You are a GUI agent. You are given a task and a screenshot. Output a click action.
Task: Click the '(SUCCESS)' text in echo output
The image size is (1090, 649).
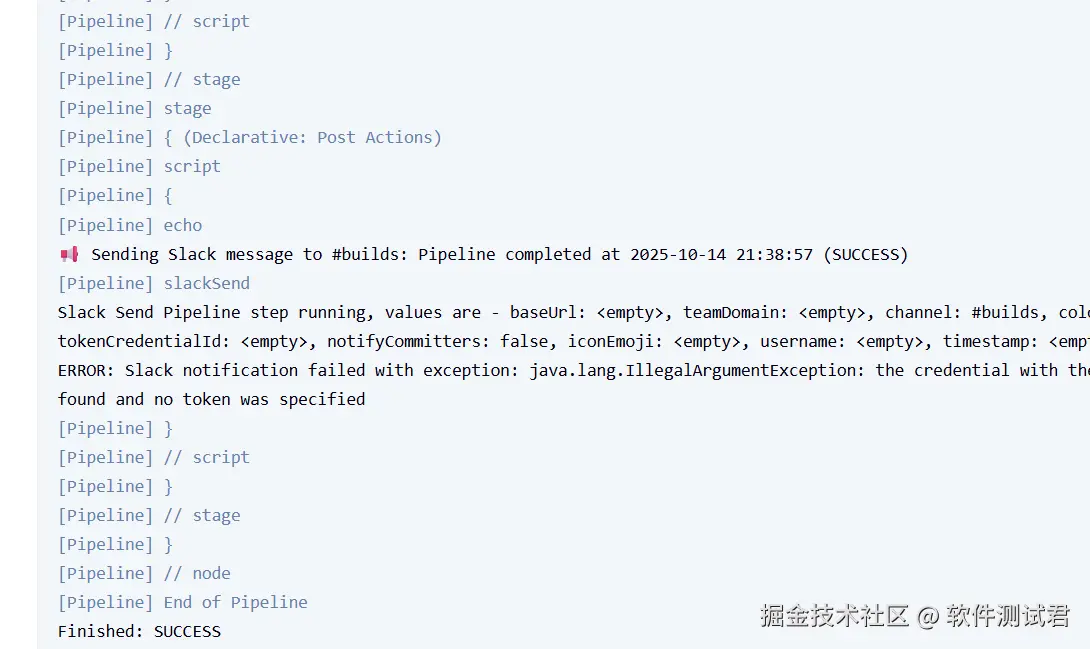pos(865,254)
